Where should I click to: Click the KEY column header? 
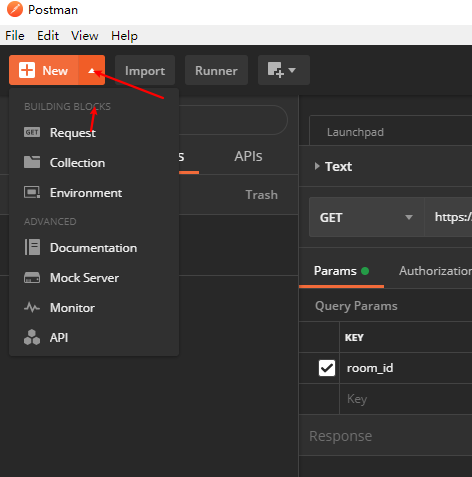click(354, 337)
